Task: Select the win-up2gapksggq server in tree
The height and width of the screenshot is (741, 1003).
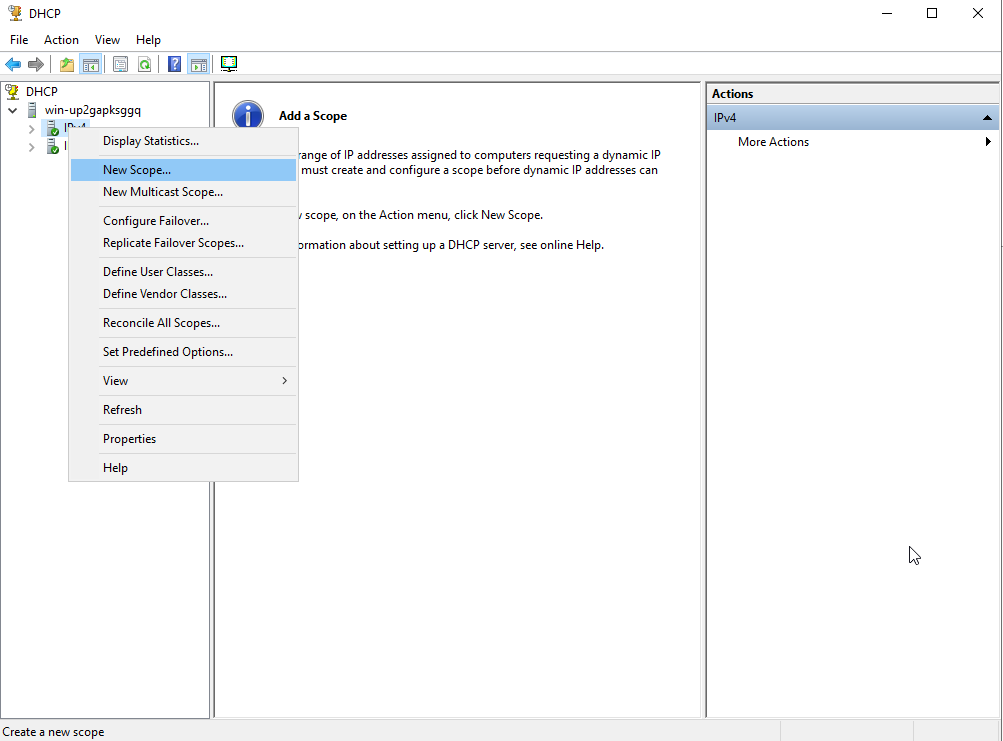Action: [x=93, y=110]
